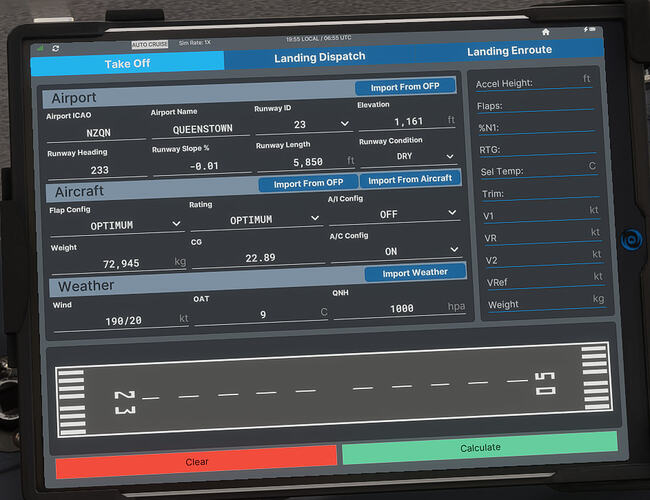Open the A/C Config ON dropdown
650x500 pixels.
point(396,251)
